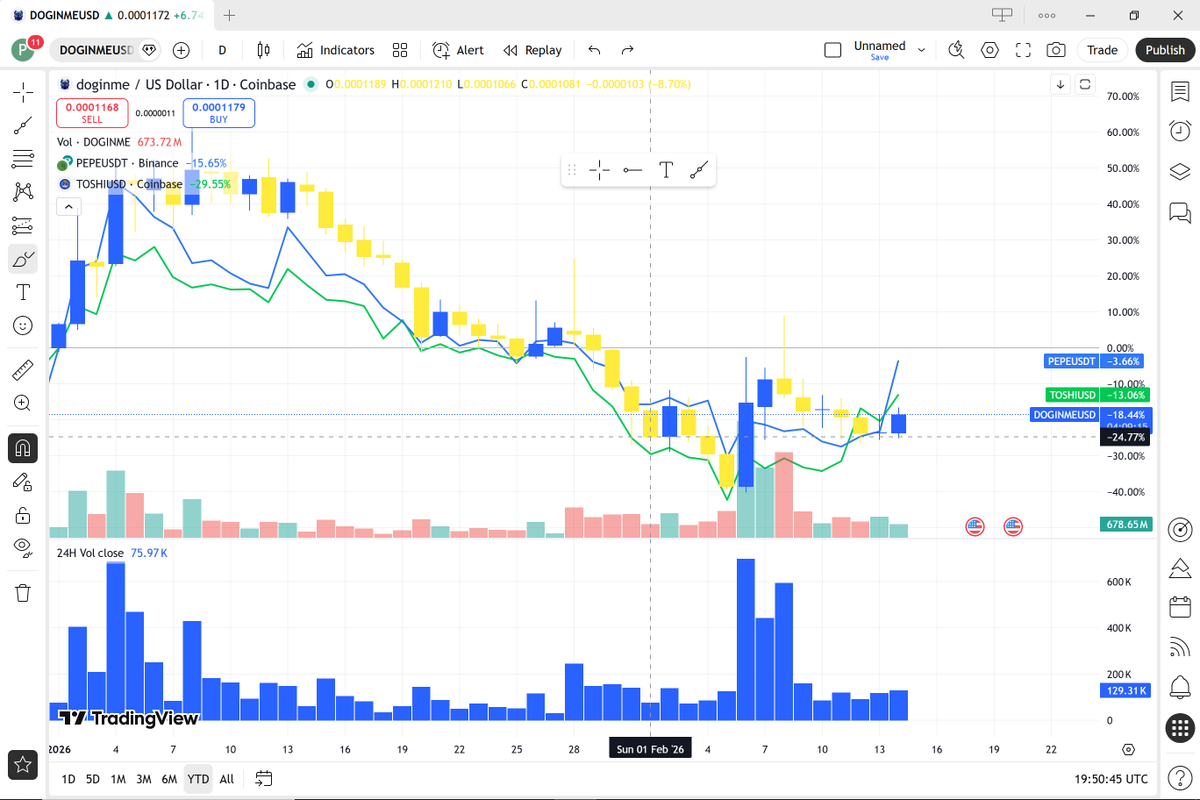Image resolution: width=1200 pixels, height=800 pixels.
Task: Open the notifications bell panel
Action: 1180,687
